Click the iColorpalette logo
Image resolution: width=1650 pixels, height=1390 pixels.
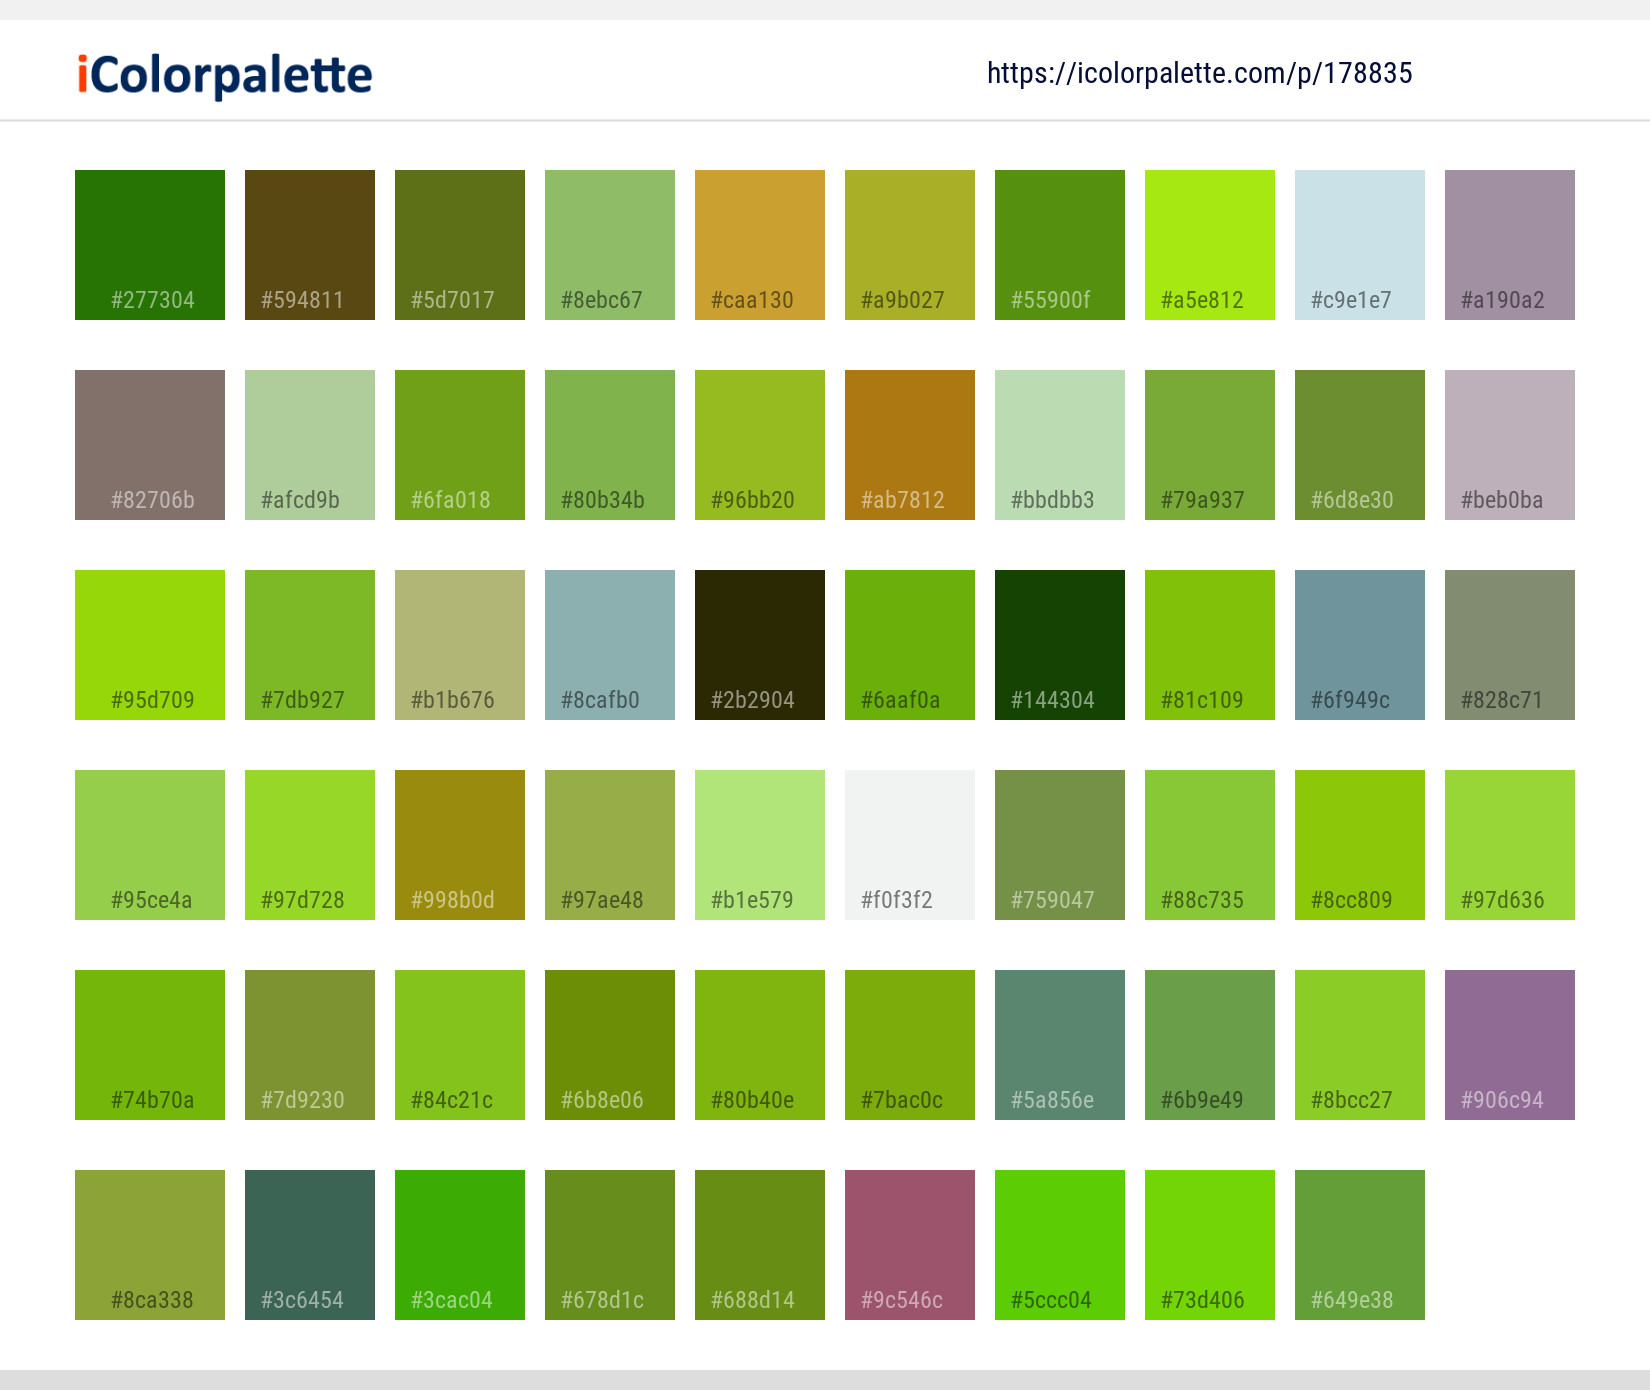pyautogui.click(x=225, y=75)
